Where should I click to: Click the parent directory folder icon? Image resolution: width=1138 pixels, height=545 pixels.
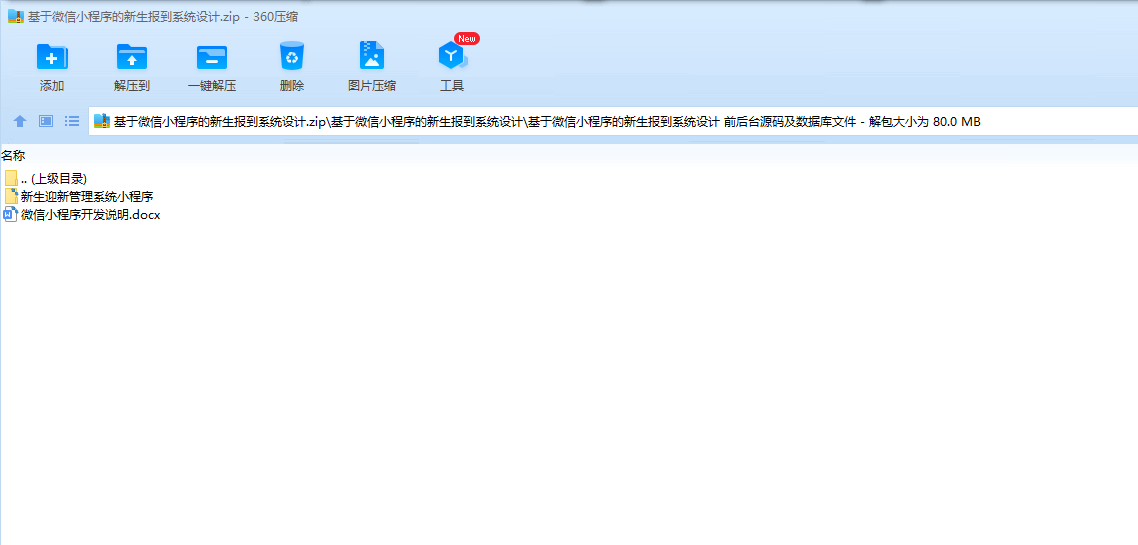coord(11,178)
